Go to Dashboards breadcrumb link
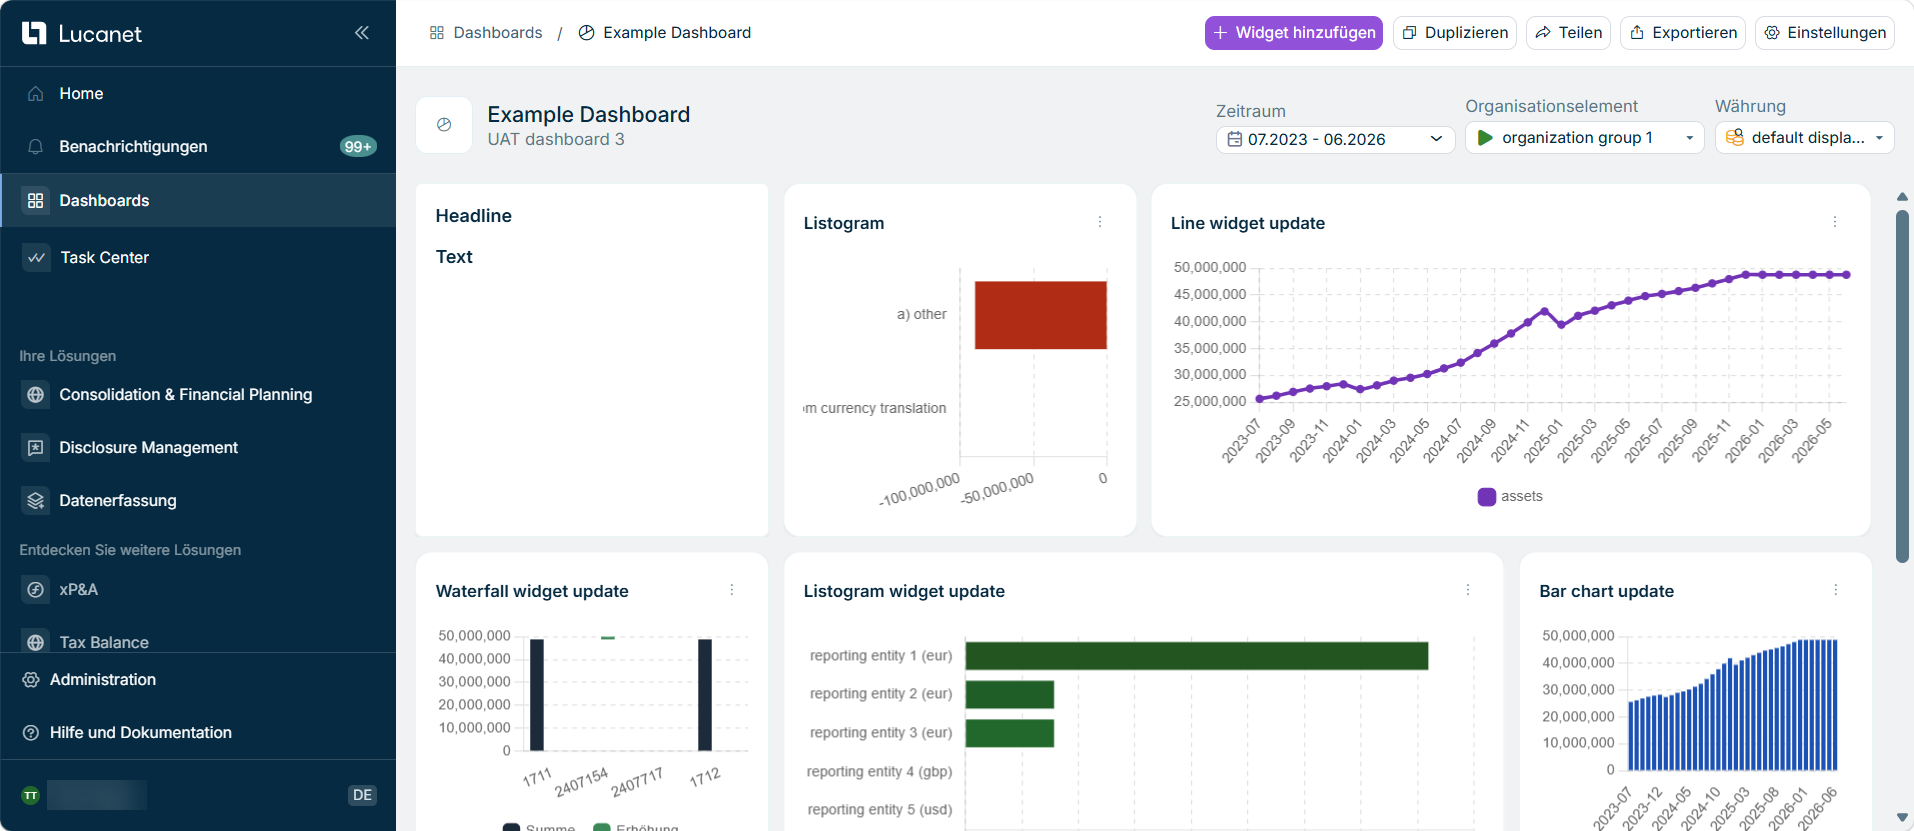 pyautogui.click(x=486, y=33)
